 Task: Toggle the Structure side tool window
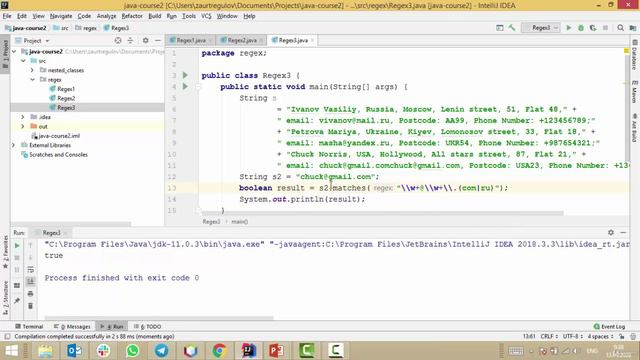5,298
